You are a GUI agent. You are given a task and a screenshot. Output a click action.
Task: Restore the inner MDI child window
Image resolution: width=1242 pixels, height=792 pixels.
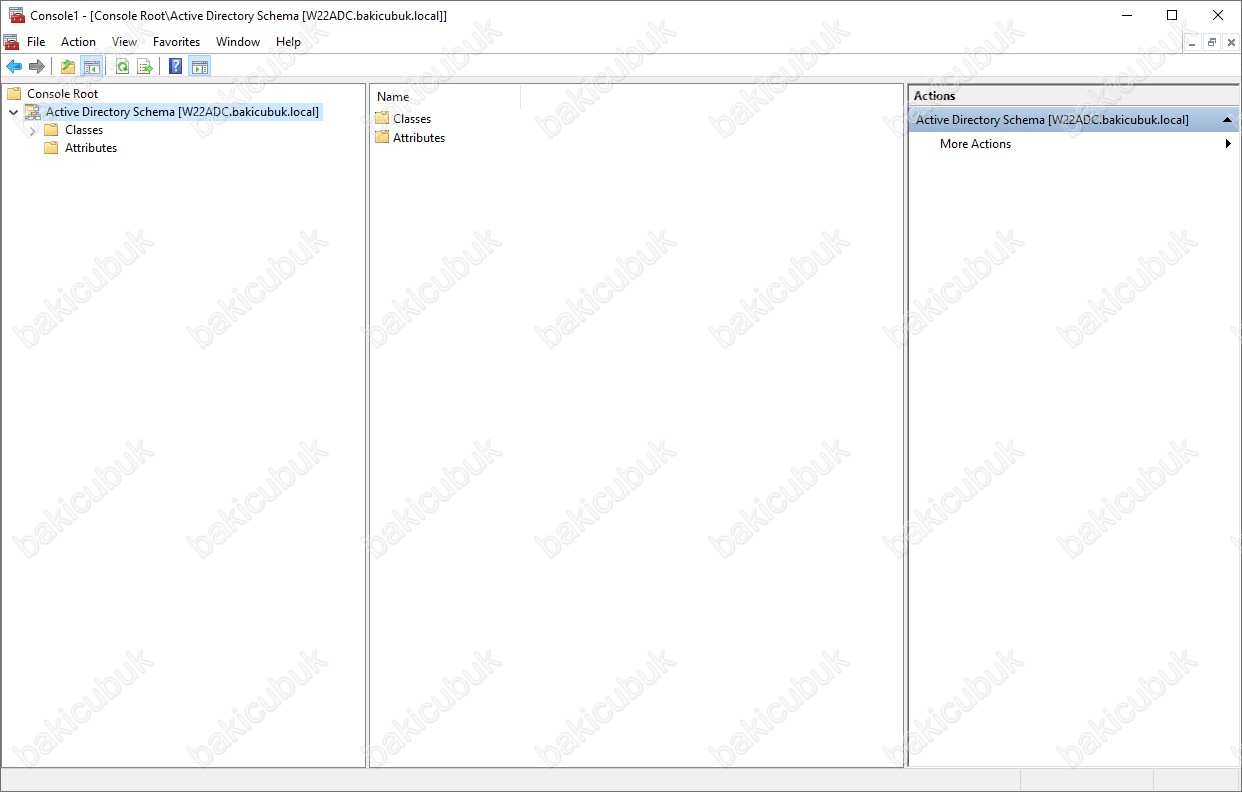1211,42
